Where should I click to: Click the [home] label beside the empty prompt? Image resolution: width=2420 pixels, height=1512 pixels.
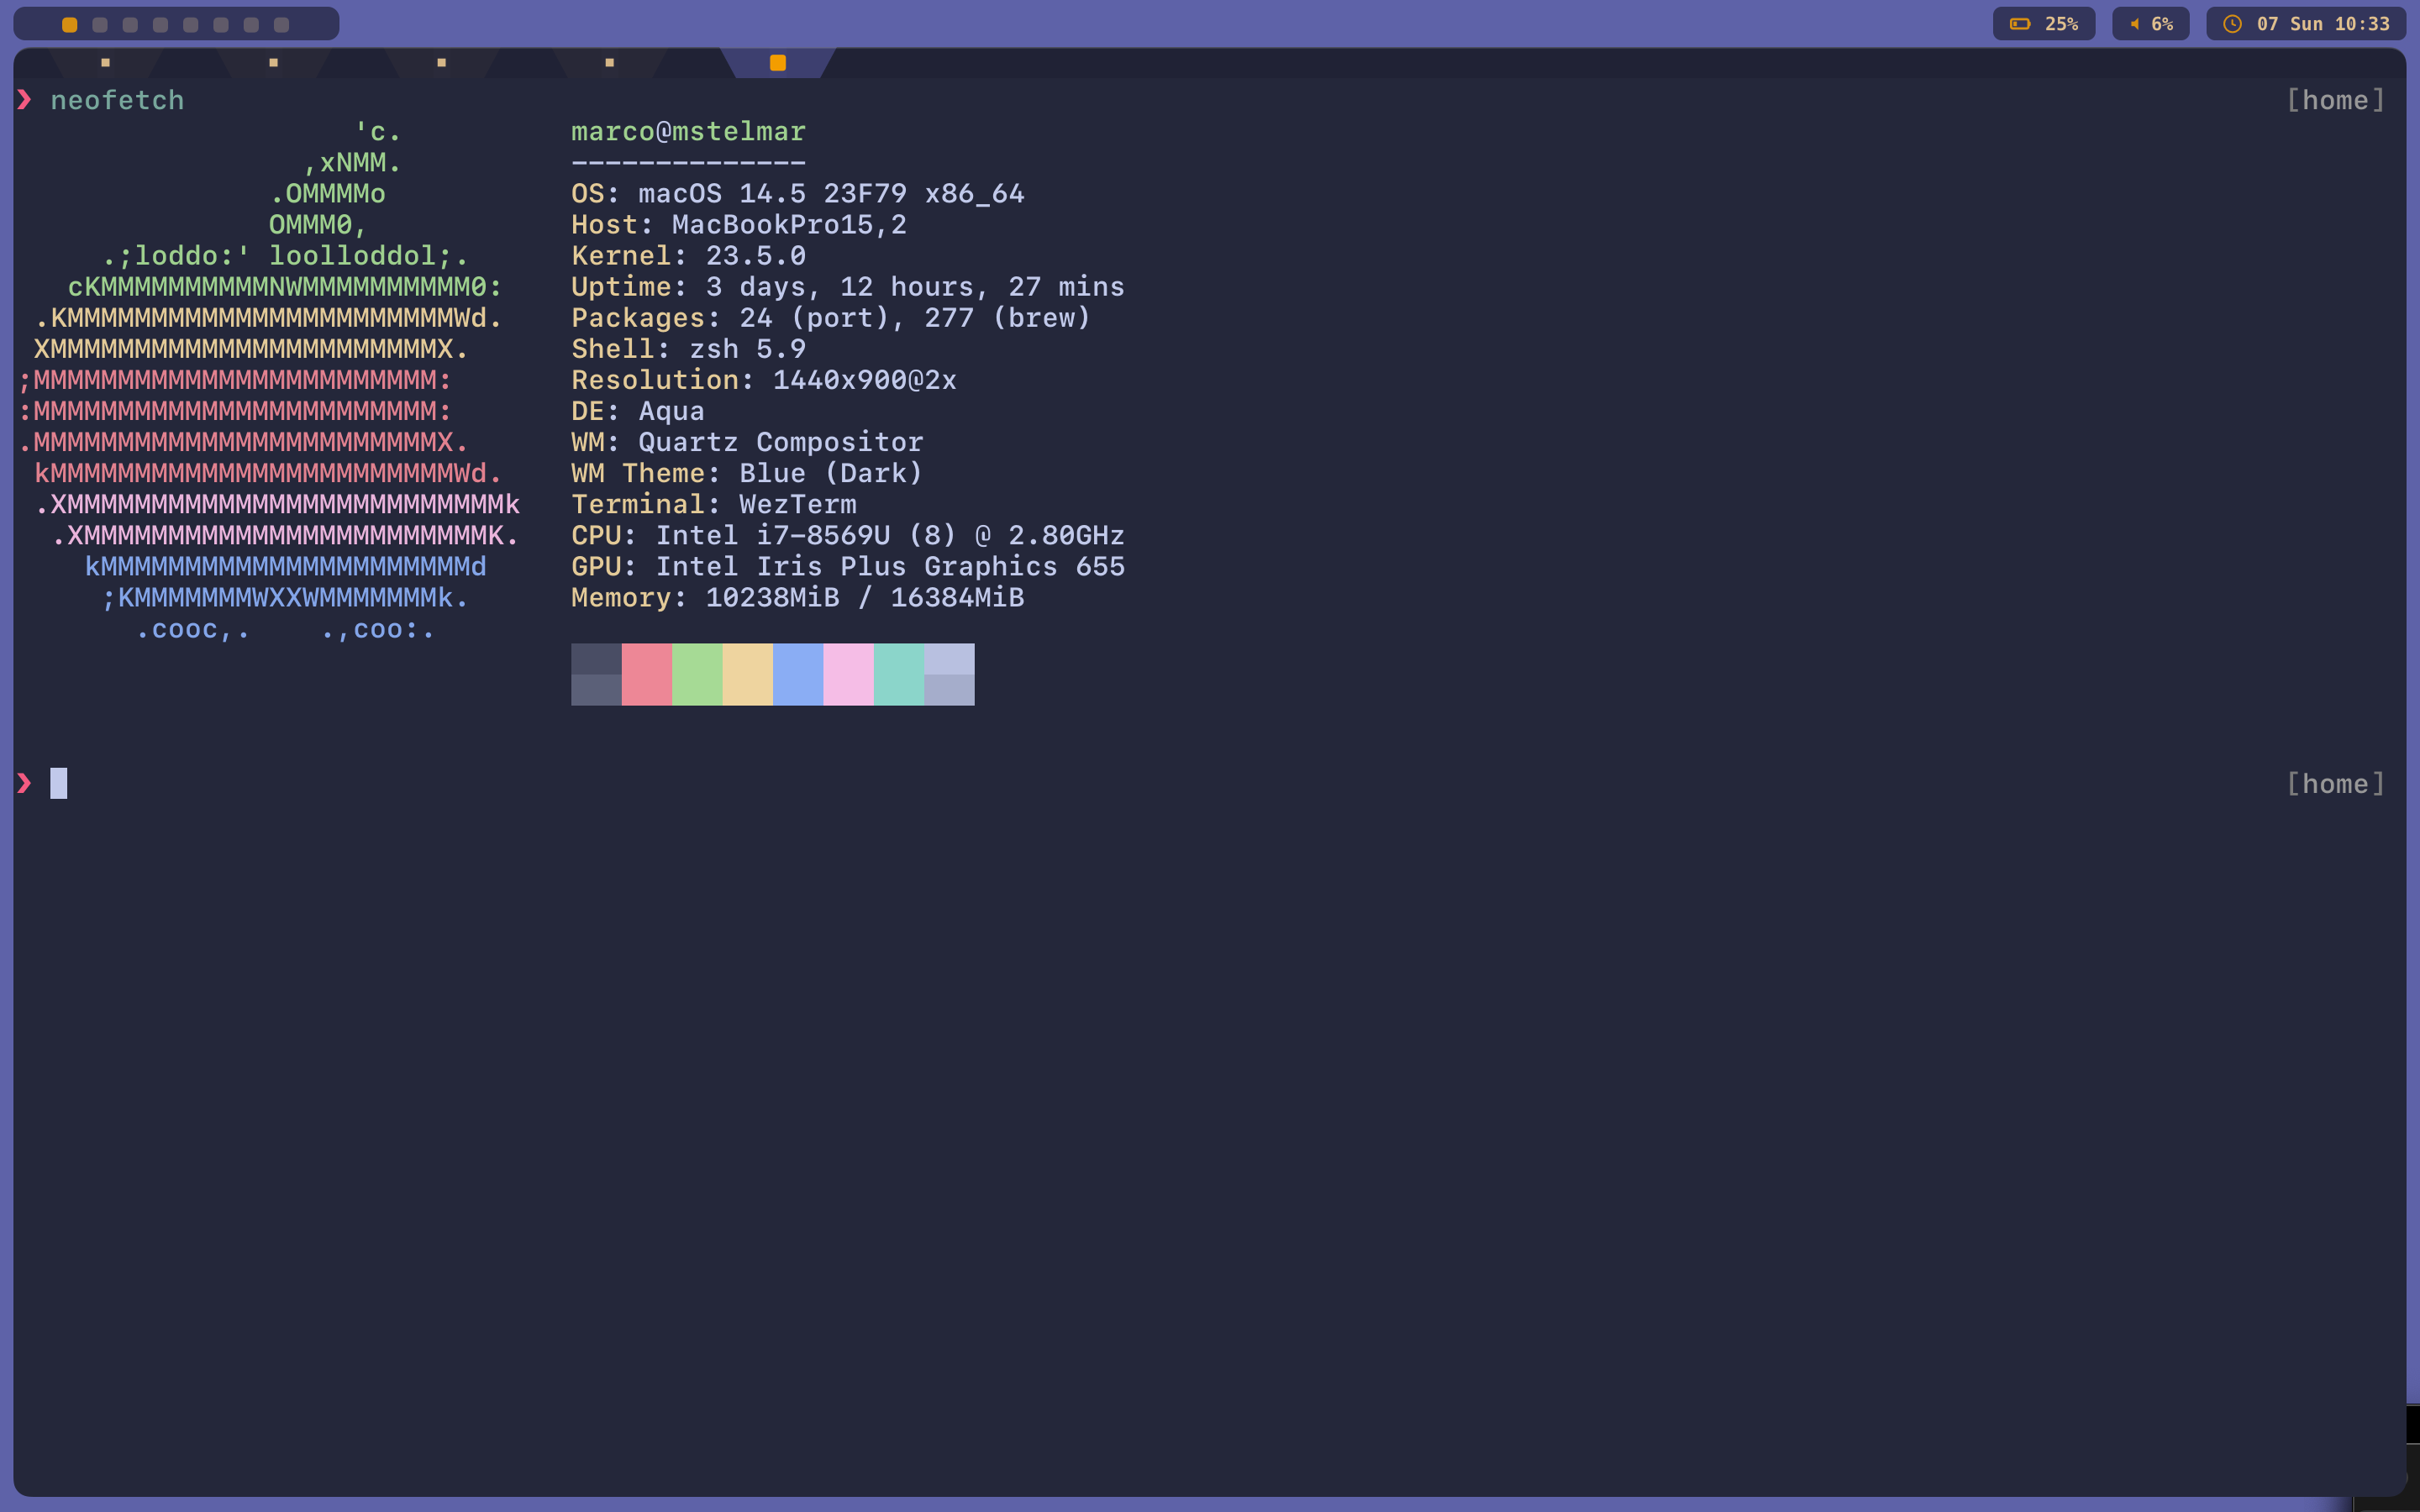point(2336,784)
